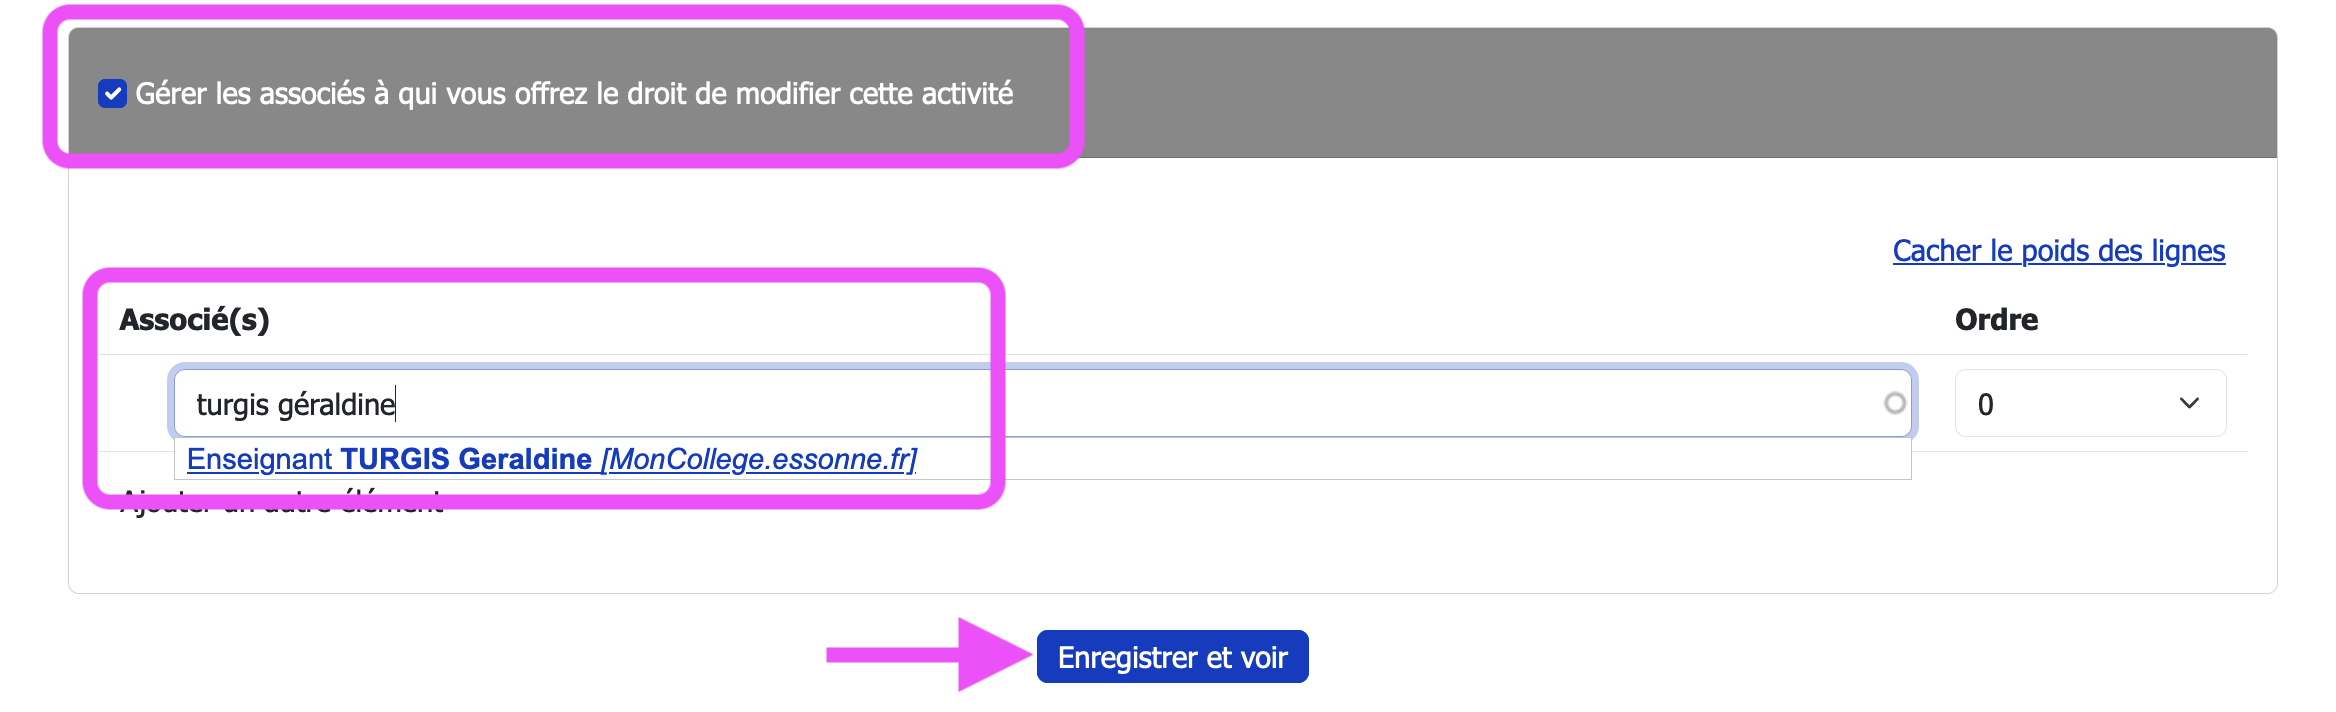Click '[MonCollege.essonne.fr]' in the autocomplete suggestion
Viewport: 2336px width, 712px height.
point(759,459)
